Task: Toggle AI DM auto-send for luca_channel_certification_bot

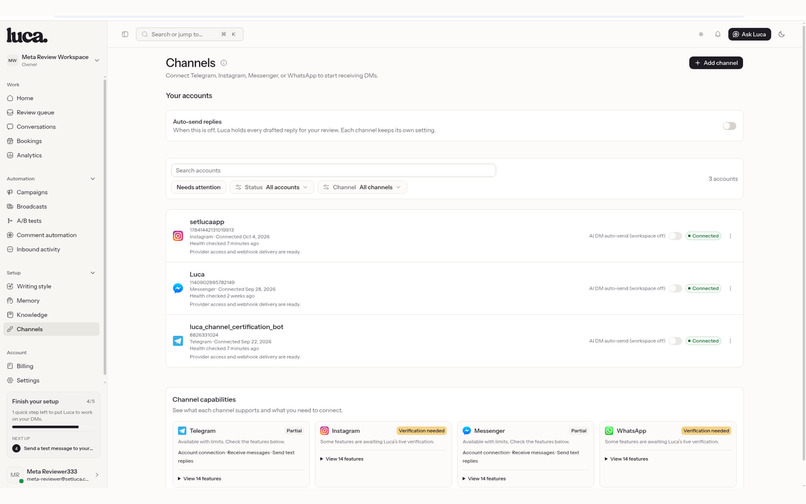Action: coord(675,341)
